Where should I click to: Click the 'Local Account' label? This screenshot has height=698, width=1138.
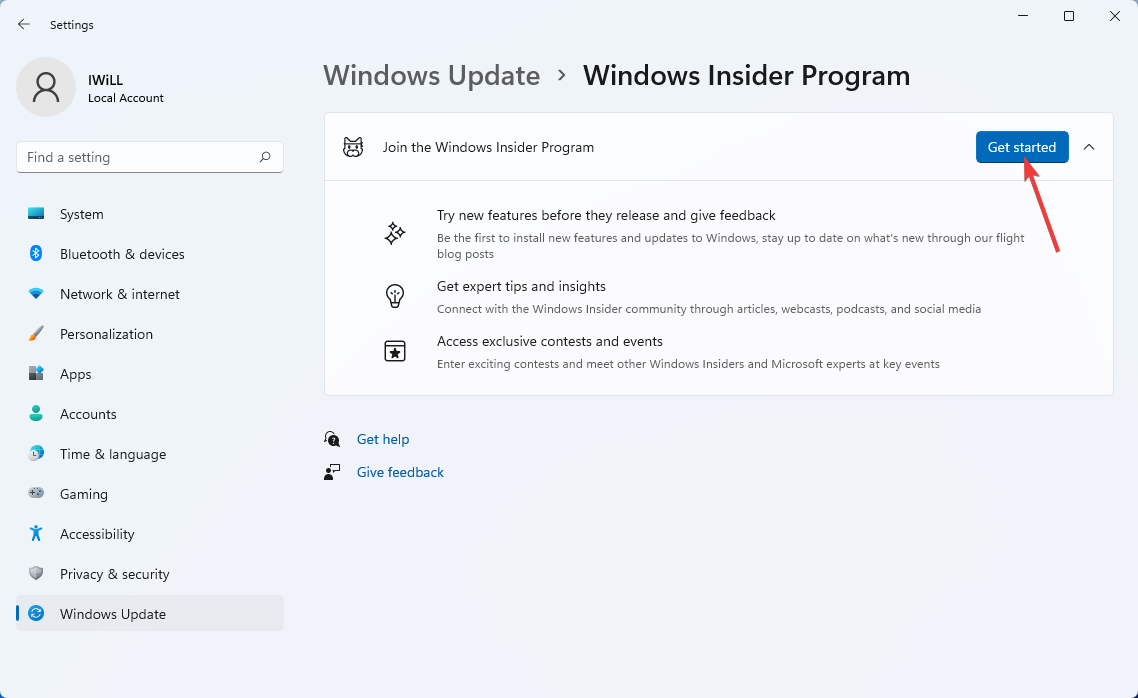[x=126, y=98]
